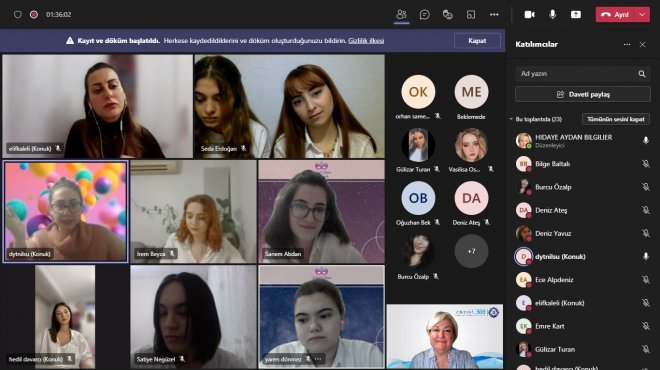Viewport: 660px width, 370px height.
Task: Select Bilge Baltalı in participant list
Action: pyautogui.click(x=583, y=164)
